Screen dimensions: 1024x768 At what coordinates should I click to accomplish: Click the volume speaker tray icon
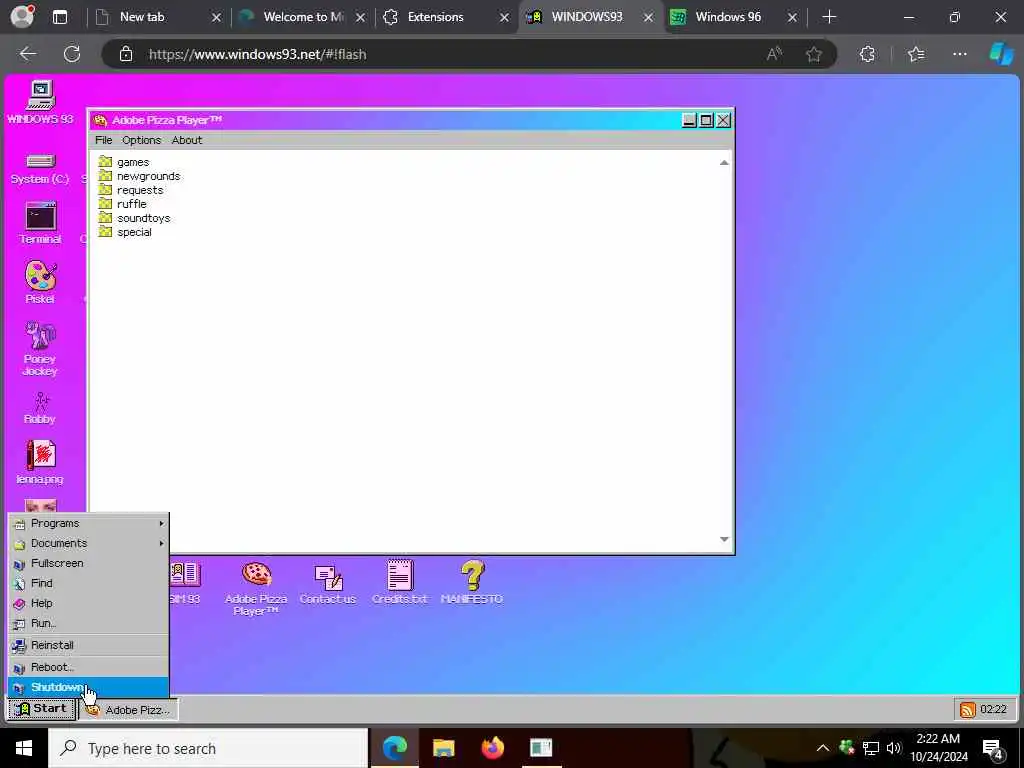[893, 748]
